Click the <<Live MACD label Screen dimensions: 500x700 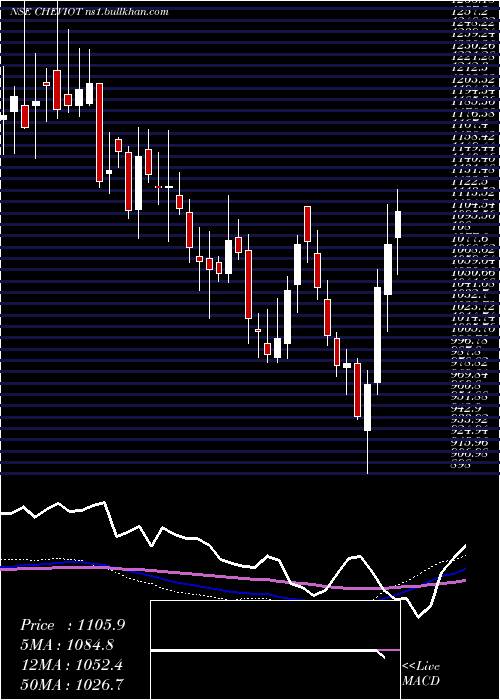[x=421, y=673]
